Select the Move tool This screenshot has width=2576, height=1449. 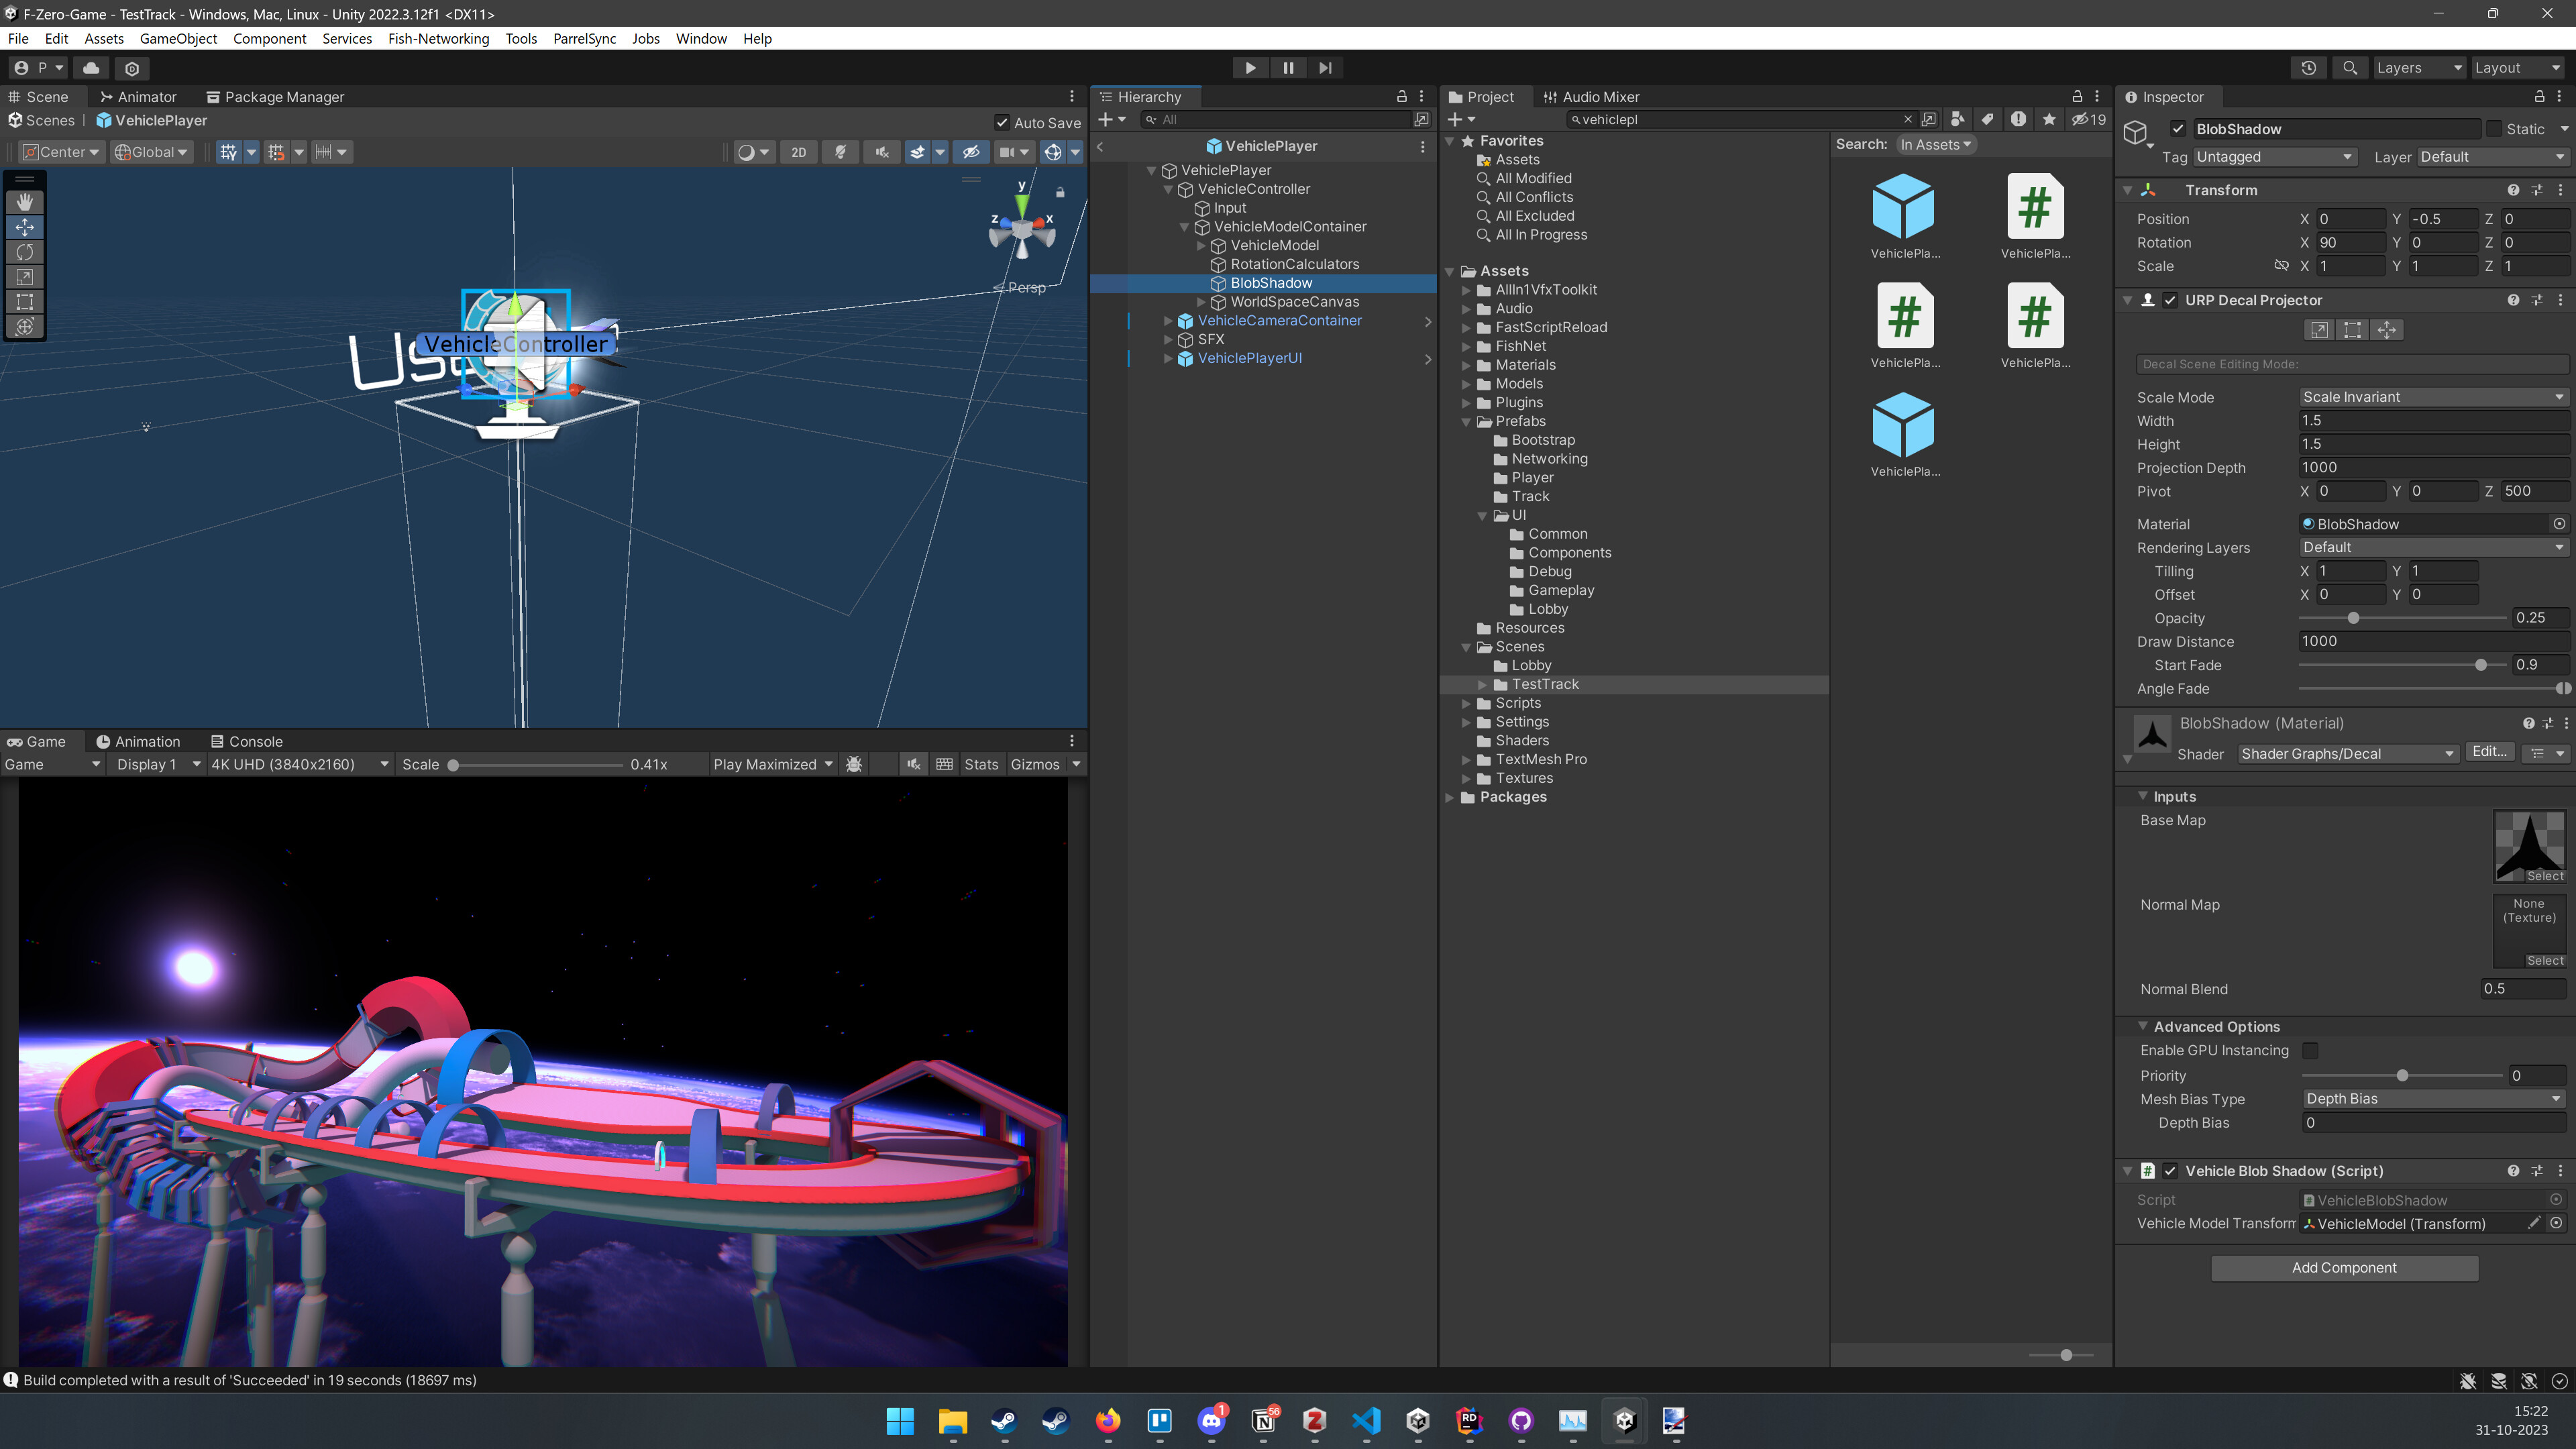[x=24, y=227]
